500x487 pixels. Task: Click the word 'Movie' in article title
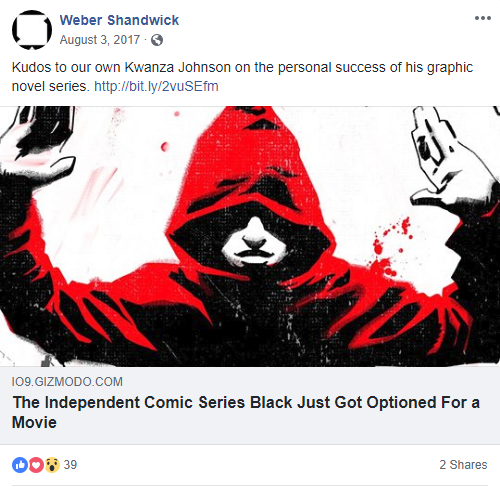click(x=34, y=423)
